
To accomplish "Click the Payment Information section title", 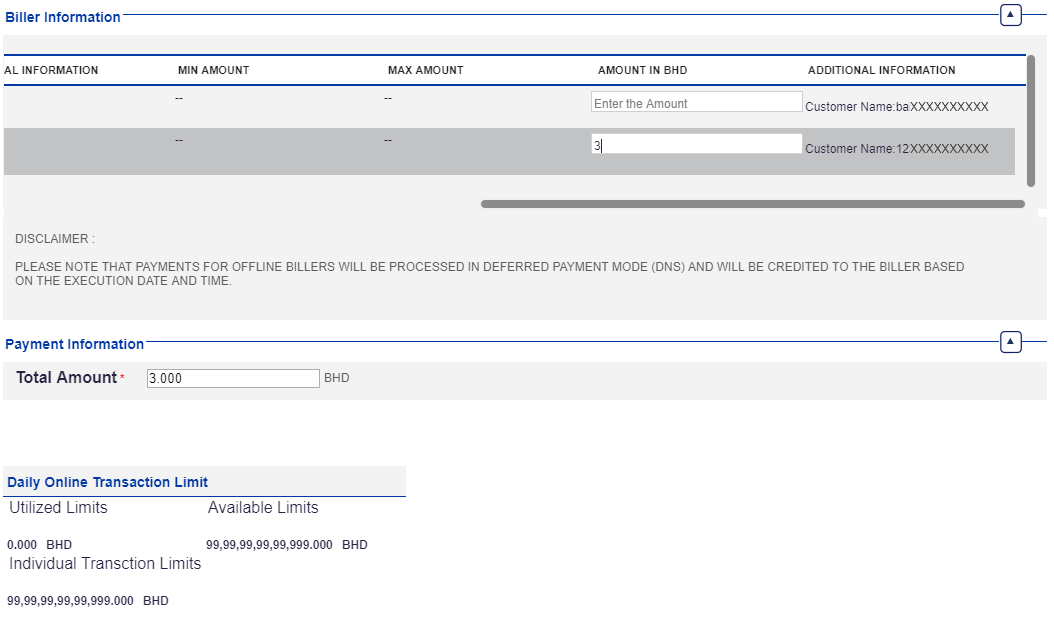I will [x=75, y=344].
